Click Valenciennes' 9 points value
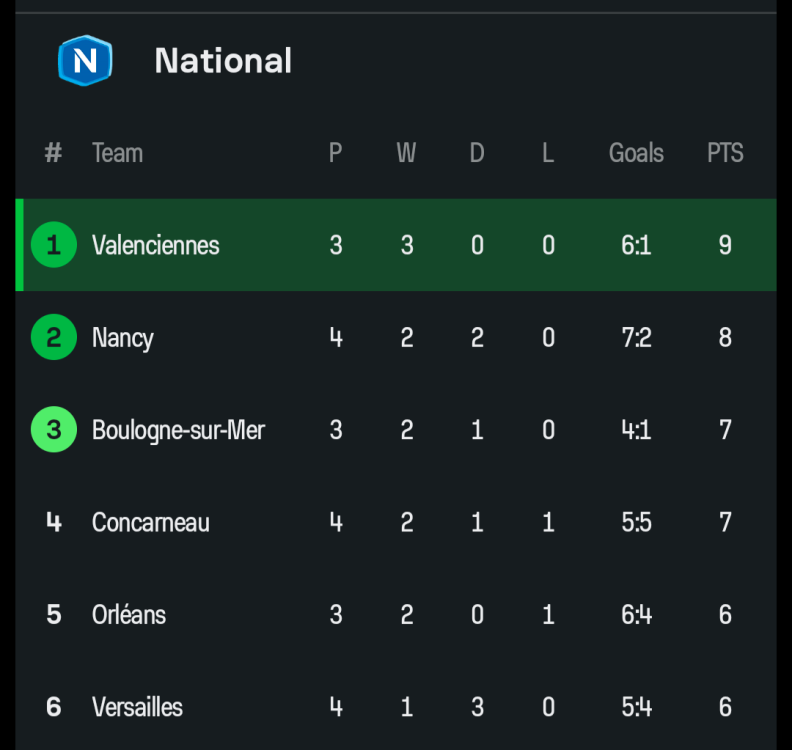 pos(725,245)
